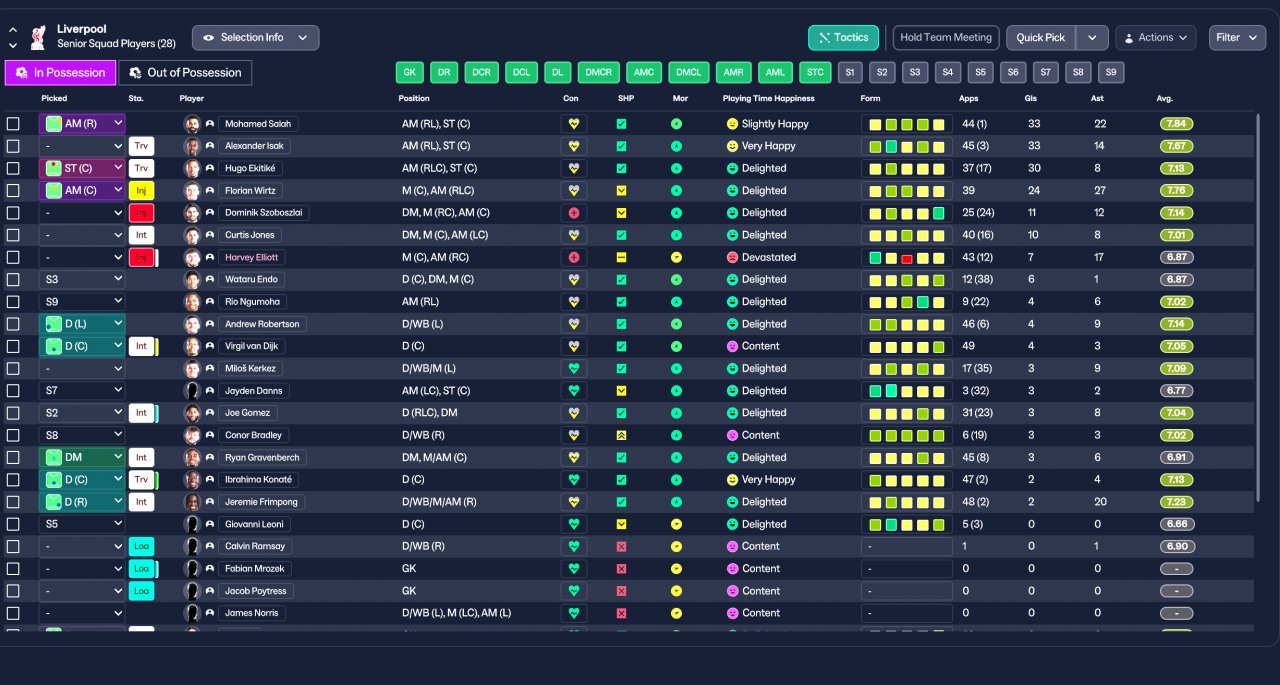This screenshot has height=685, width=1280.
Task: Open Conor Bradley's S8 picked dropdown
Action: pyautogui.click(x=82, y=435)
